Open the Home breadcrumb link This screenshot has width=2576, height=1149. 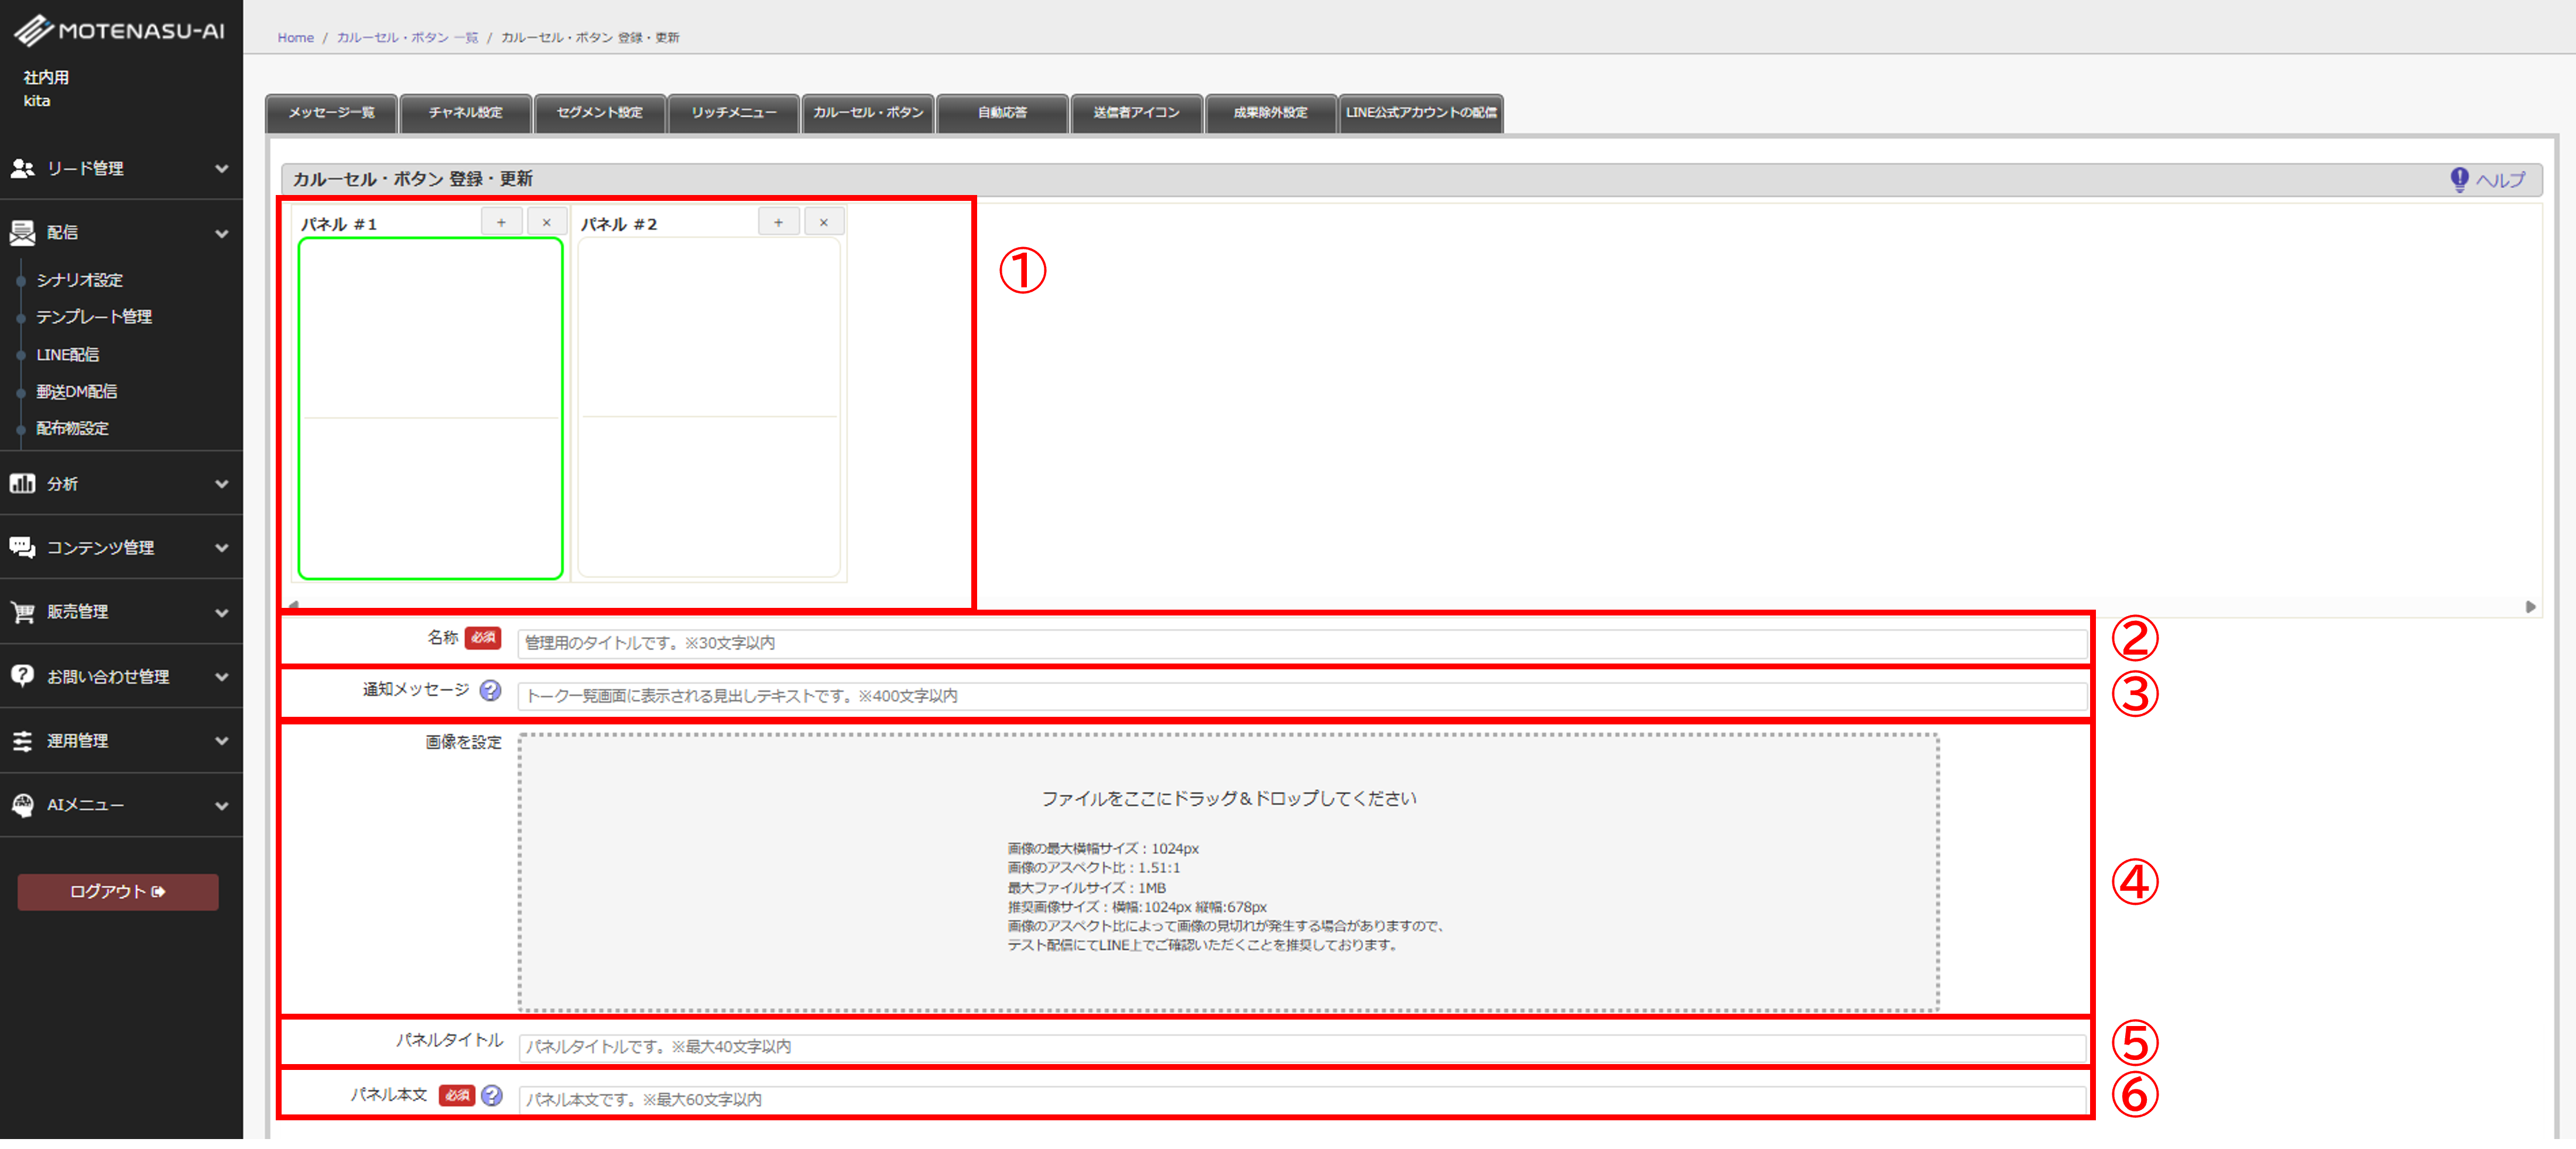tap(295, 38)
